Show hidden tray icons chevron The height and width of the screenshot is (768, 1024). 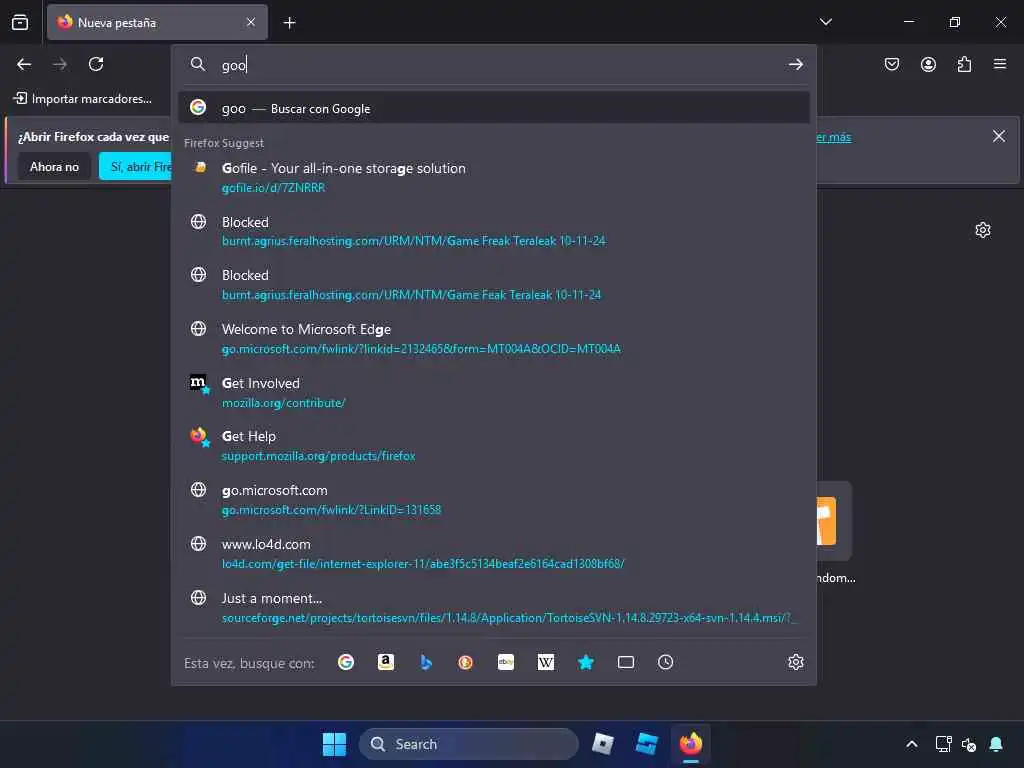tap(912, 744)
